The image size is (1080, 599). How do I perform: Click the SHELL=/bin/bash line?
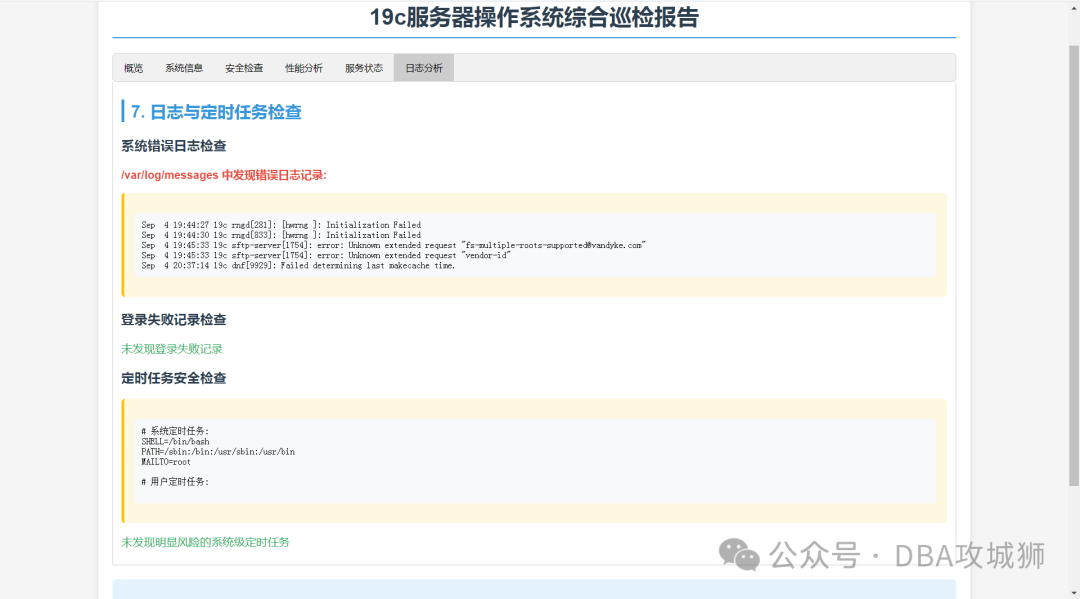(x=176, y=442)
